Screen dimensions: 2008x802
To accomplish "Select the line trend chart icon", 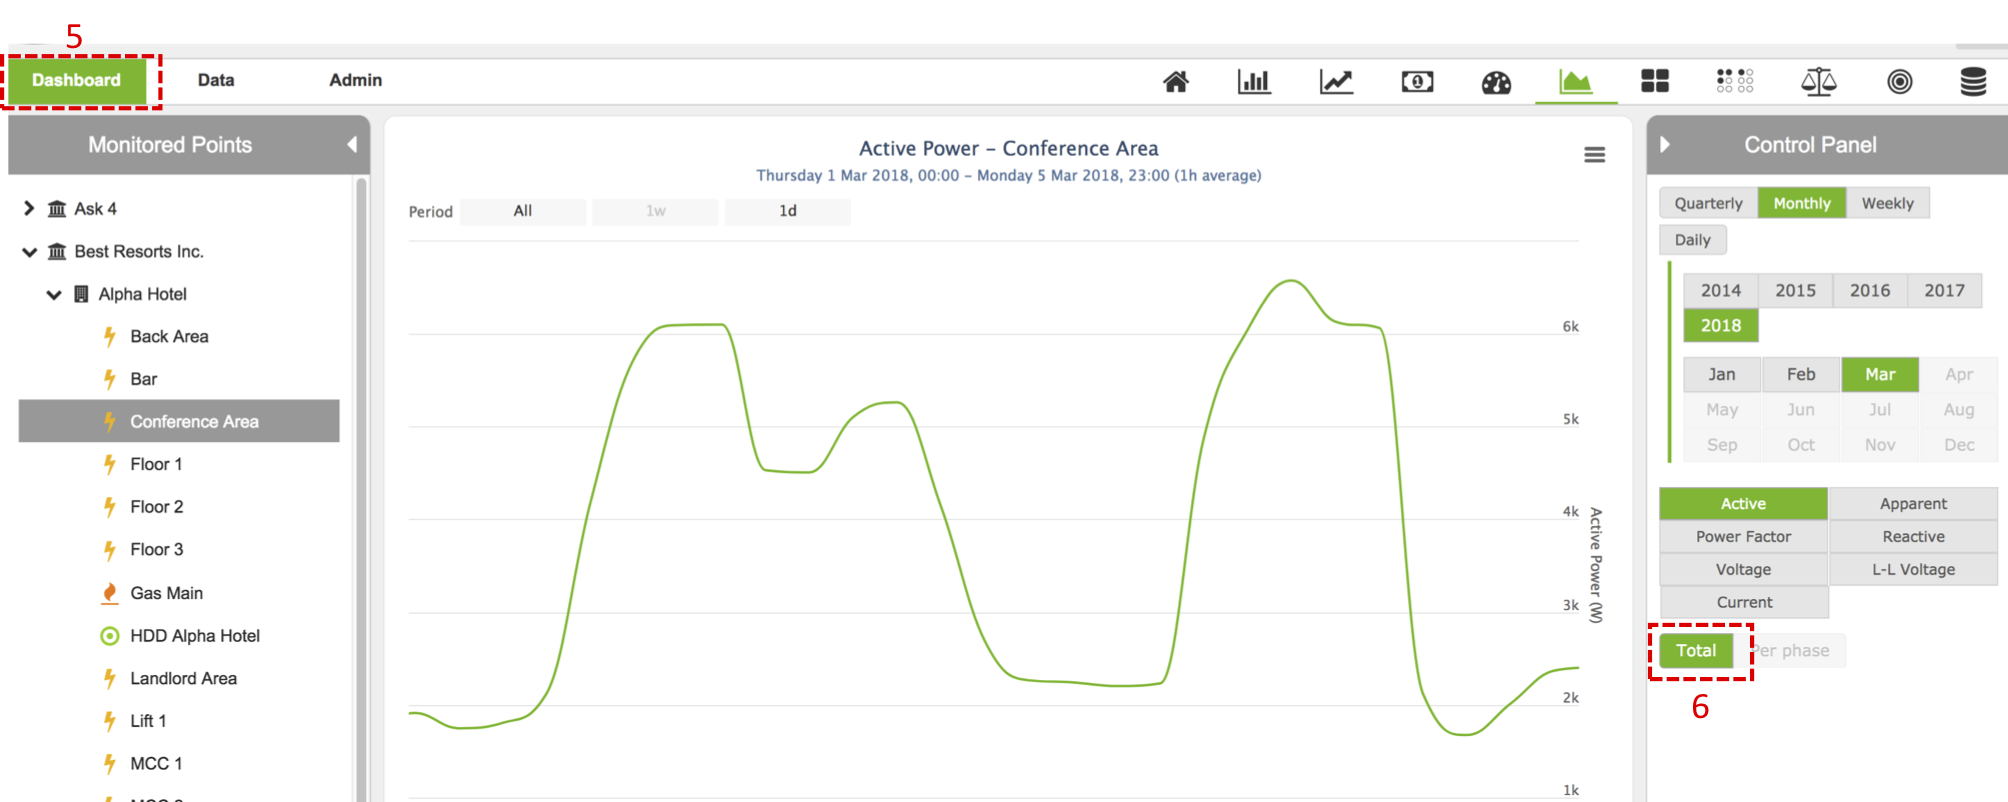I will coord(1336,82).
